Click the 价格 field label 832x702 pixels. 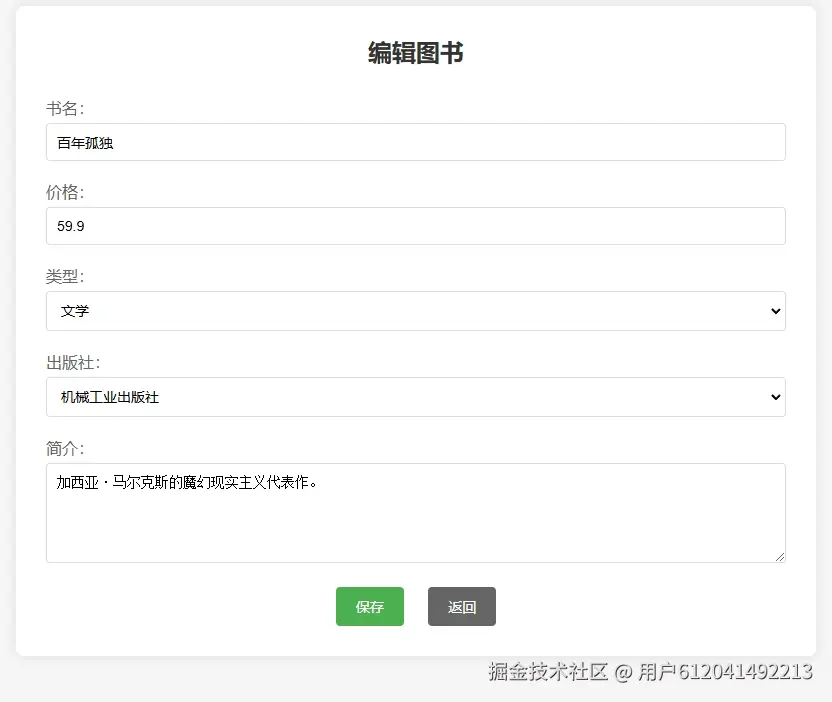click(64, 192)
